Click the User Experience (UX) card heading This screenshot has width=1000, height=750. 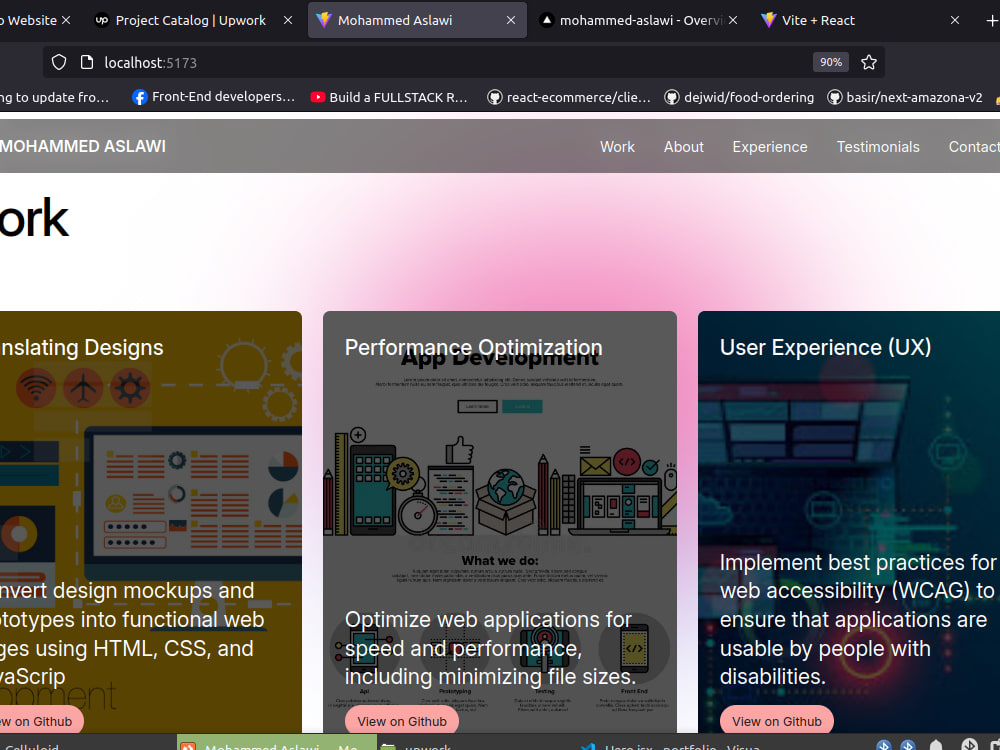tap(825, 348)
